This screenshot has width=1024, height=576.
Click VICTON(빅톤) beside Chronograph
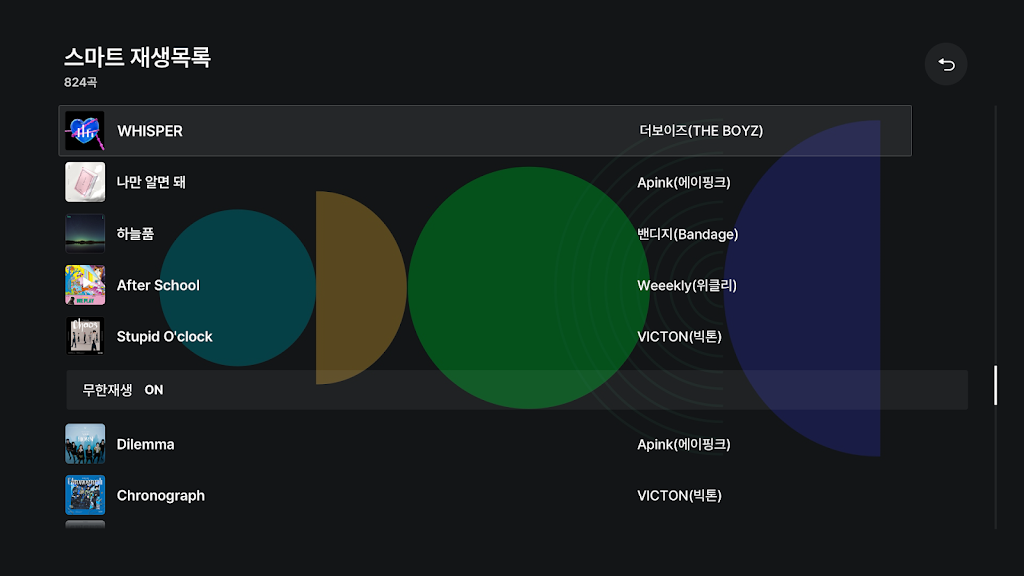click(x=679, y=495)
